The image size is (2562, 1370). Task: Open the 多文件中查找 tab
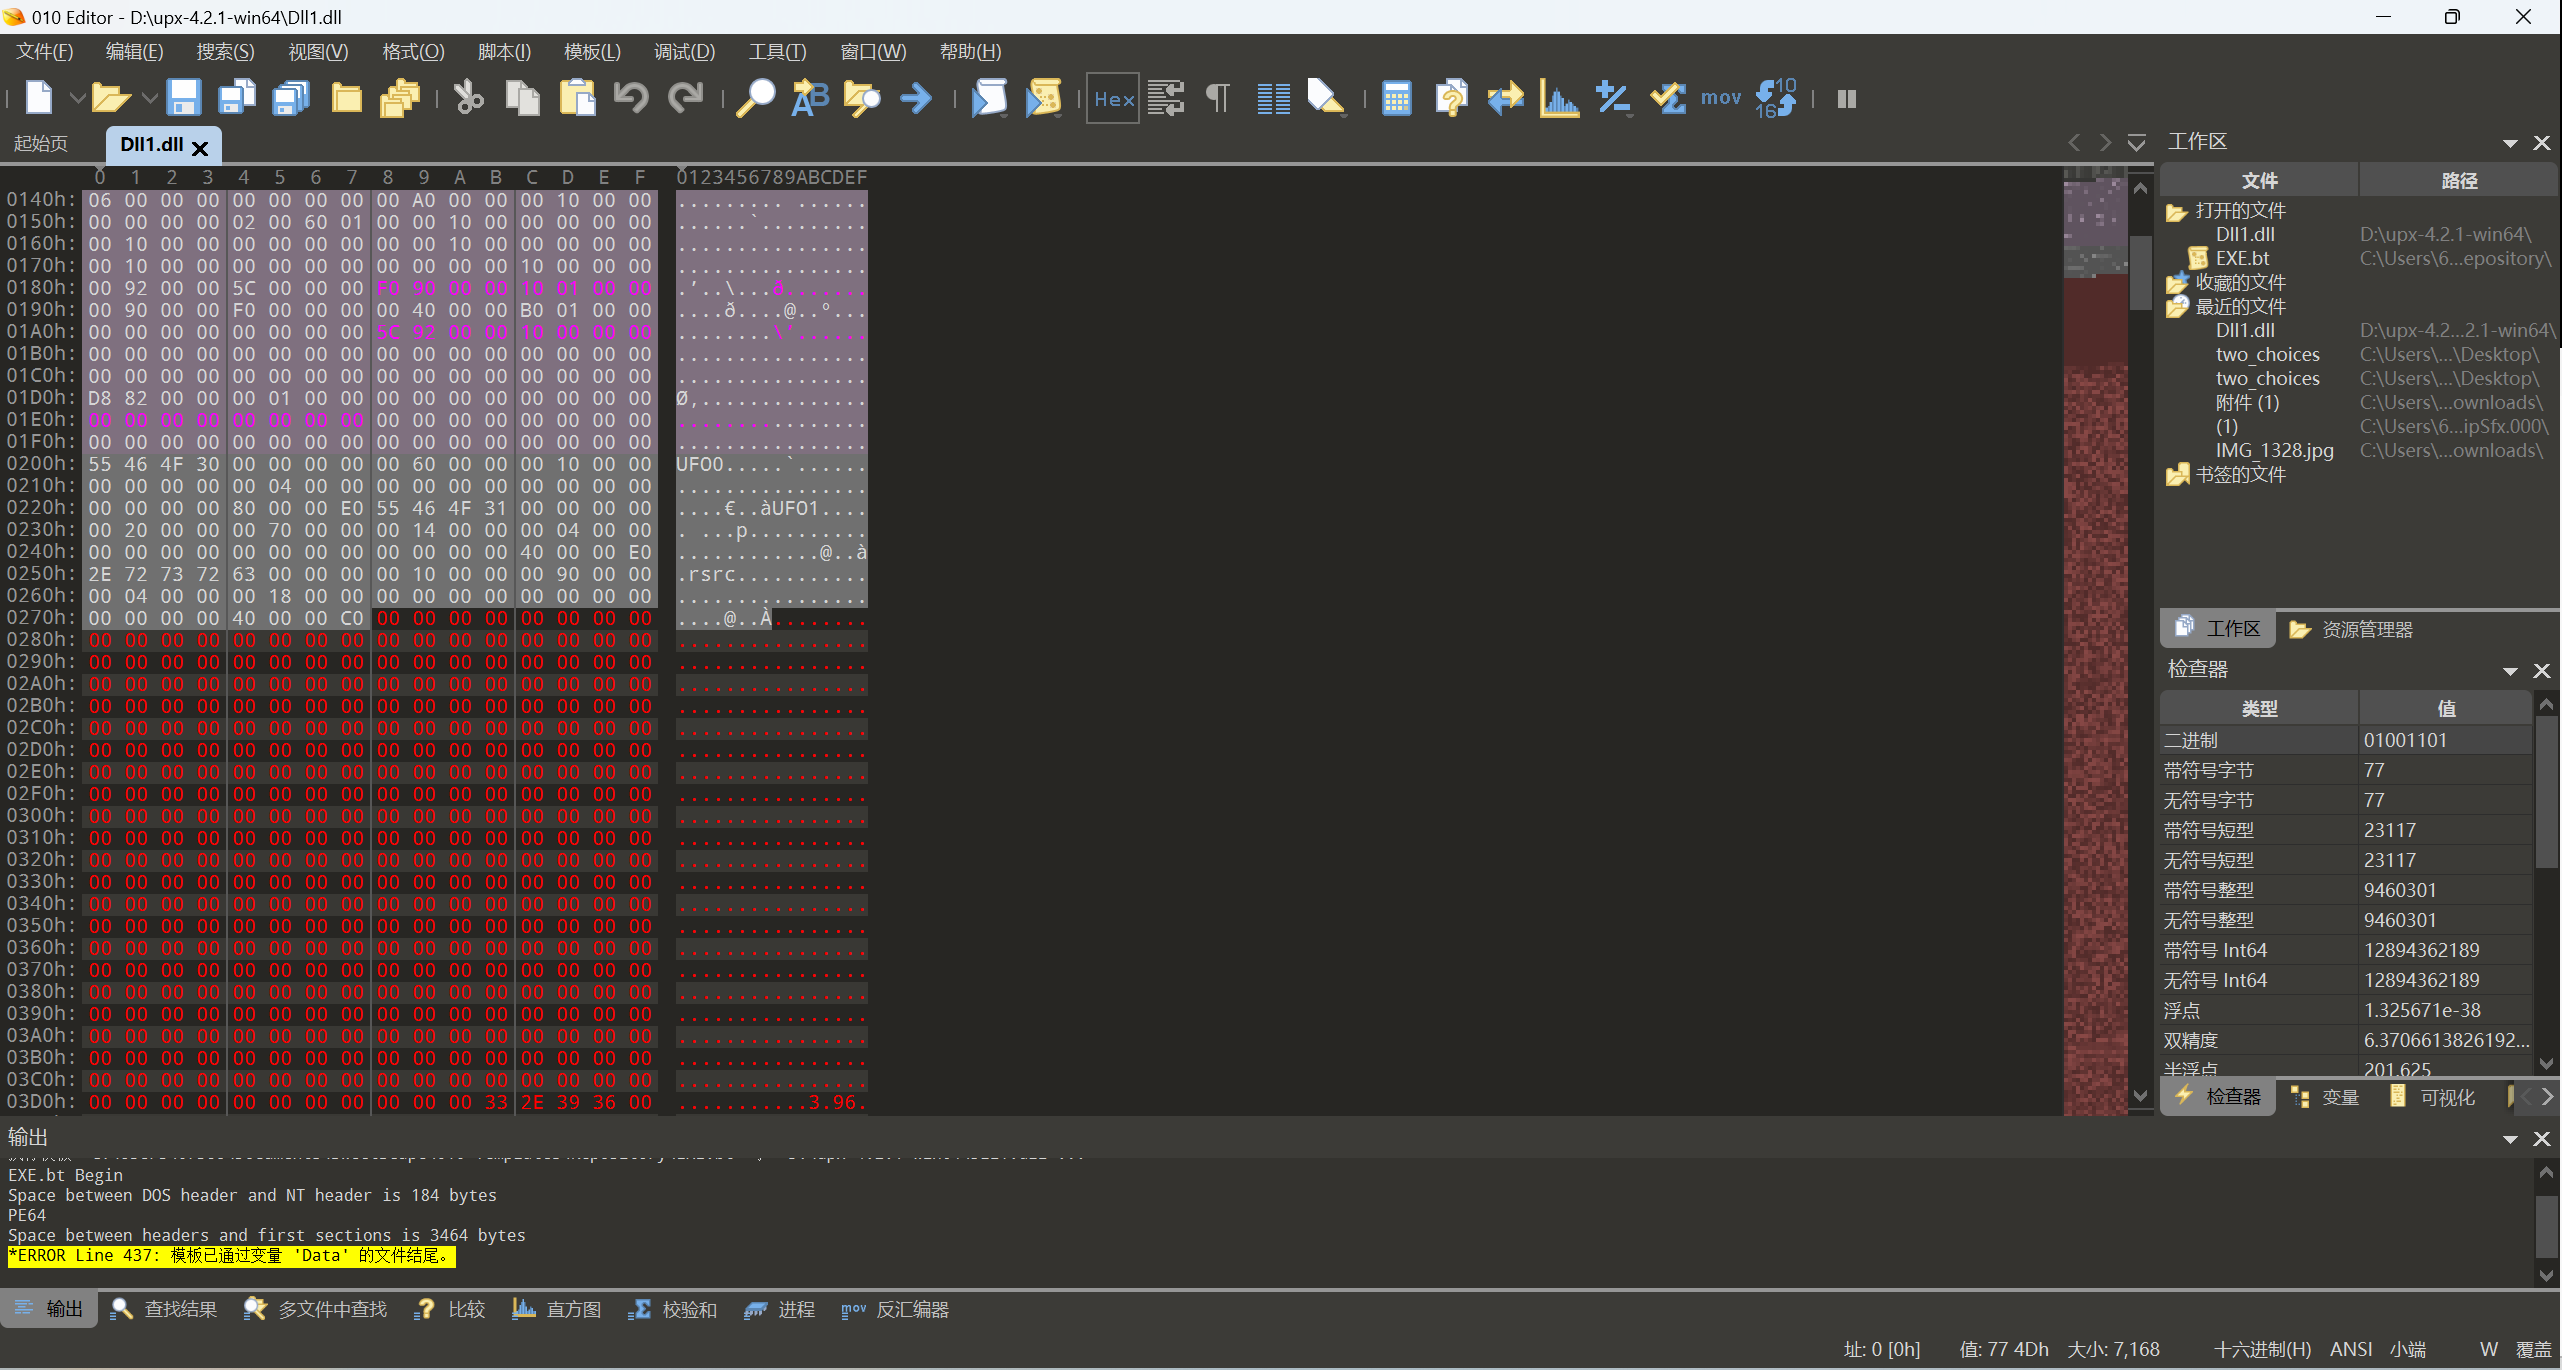[x=316, y=1309]
